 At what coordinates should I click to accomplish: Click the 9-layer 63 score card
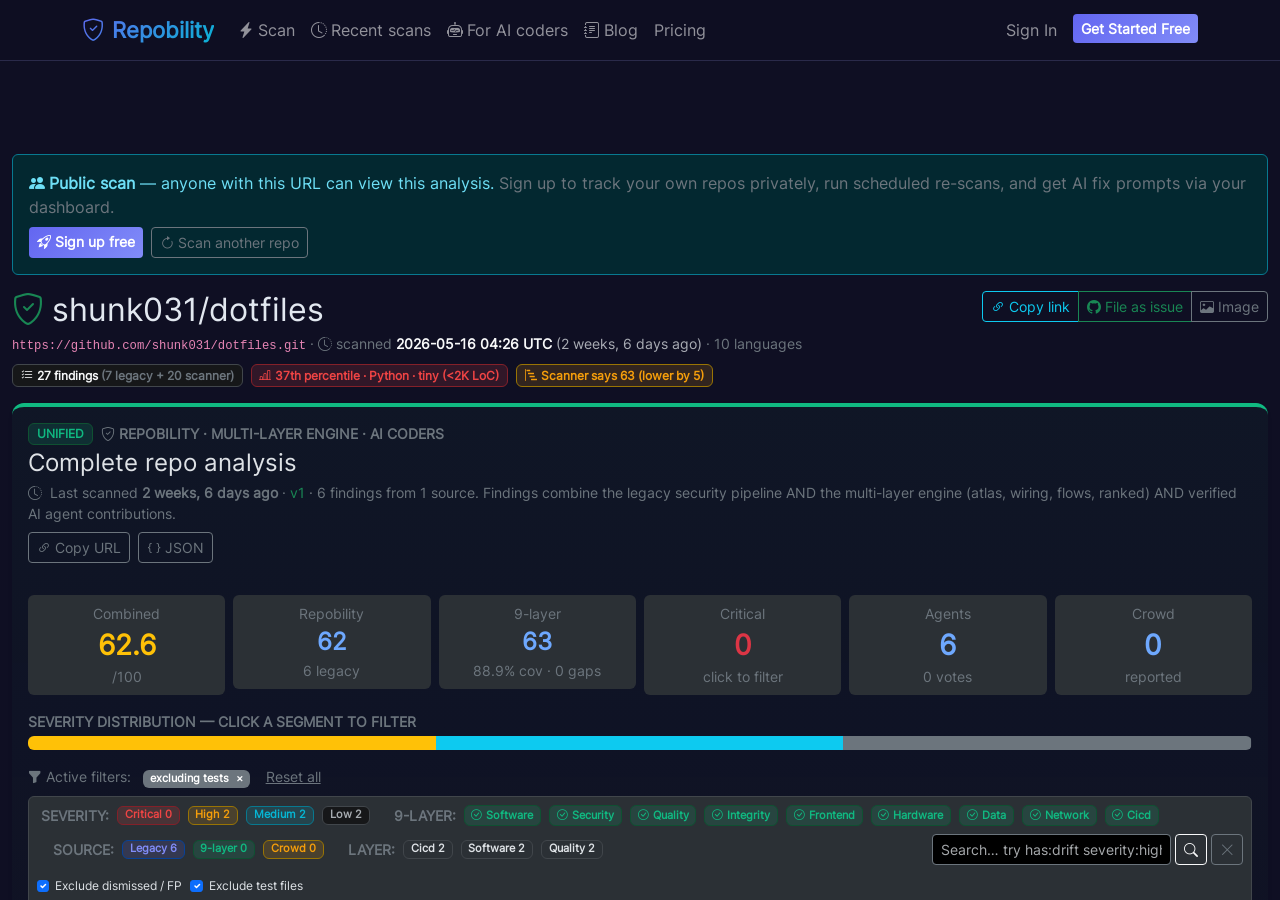point(537,642)
